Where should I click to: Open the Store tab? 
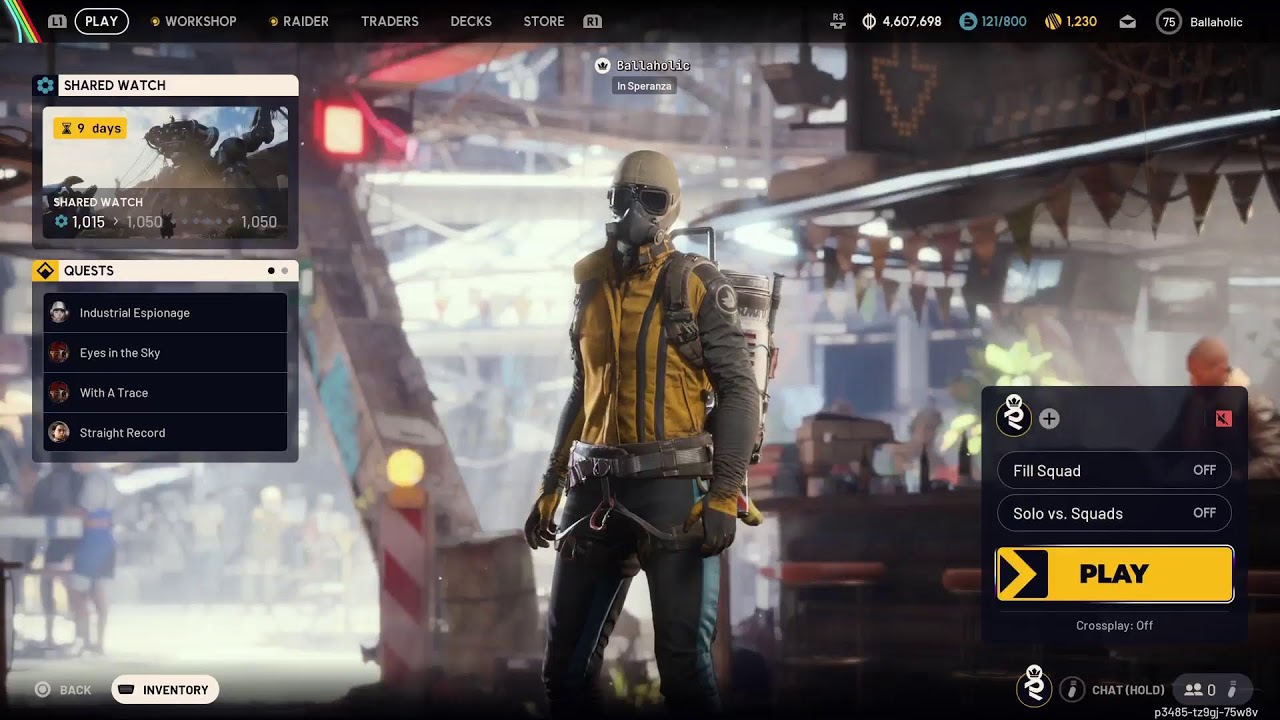pos(544,21)
